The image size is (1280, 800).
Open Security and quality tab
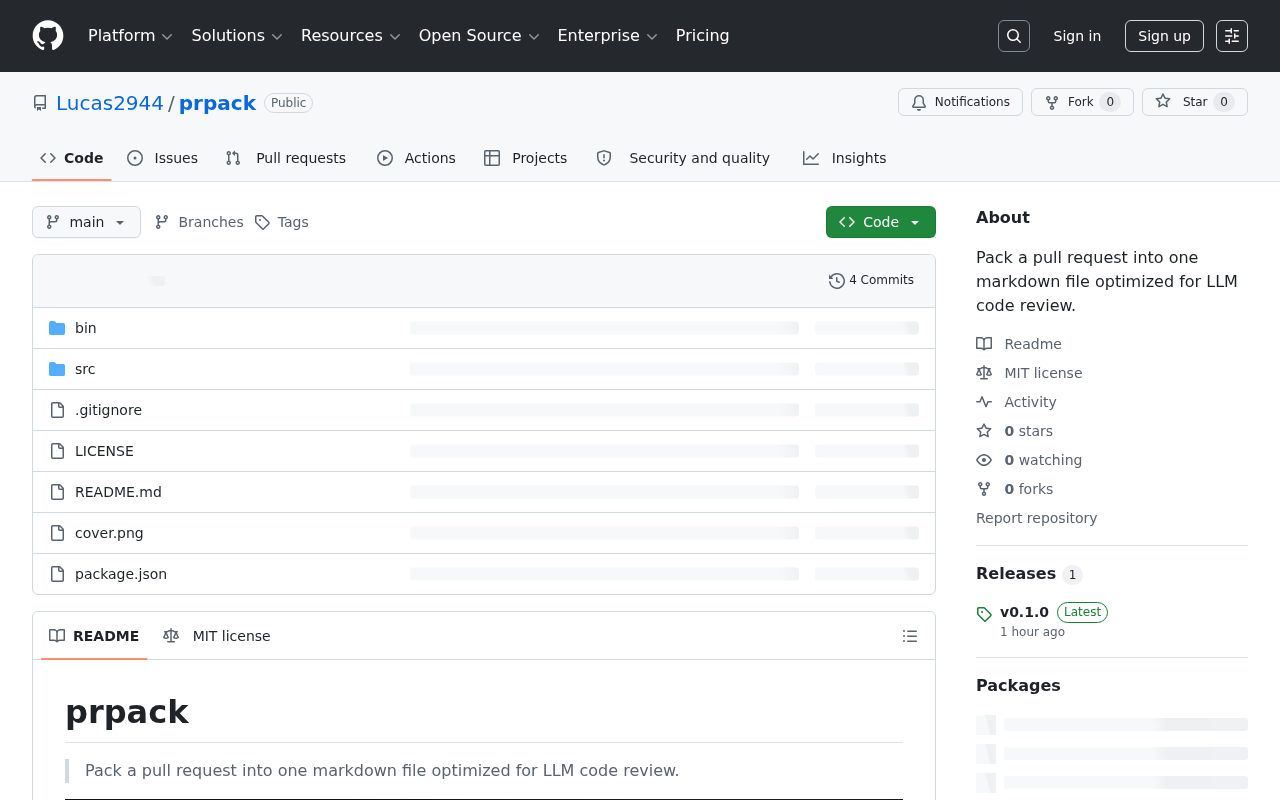[x=683, y=158]
